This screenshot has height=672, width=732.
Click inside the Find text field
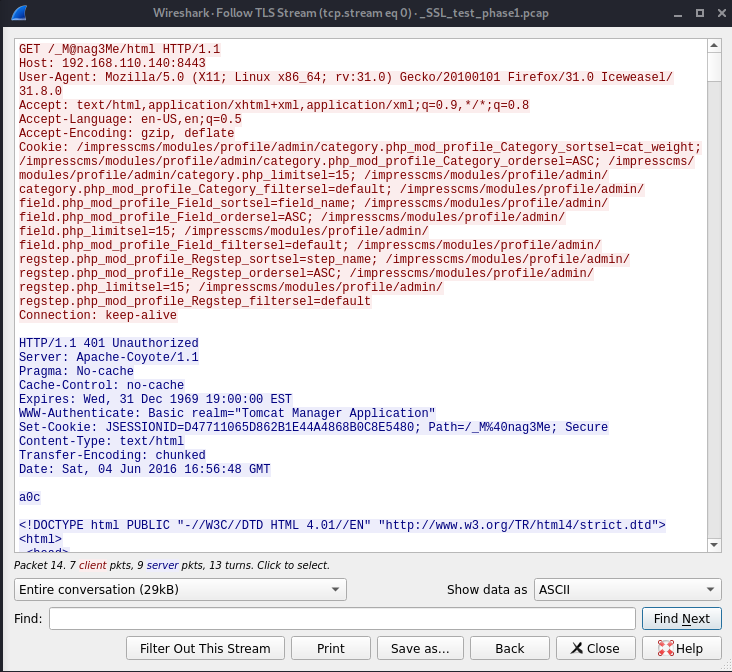pyautogui.click(x=342, y=619)
